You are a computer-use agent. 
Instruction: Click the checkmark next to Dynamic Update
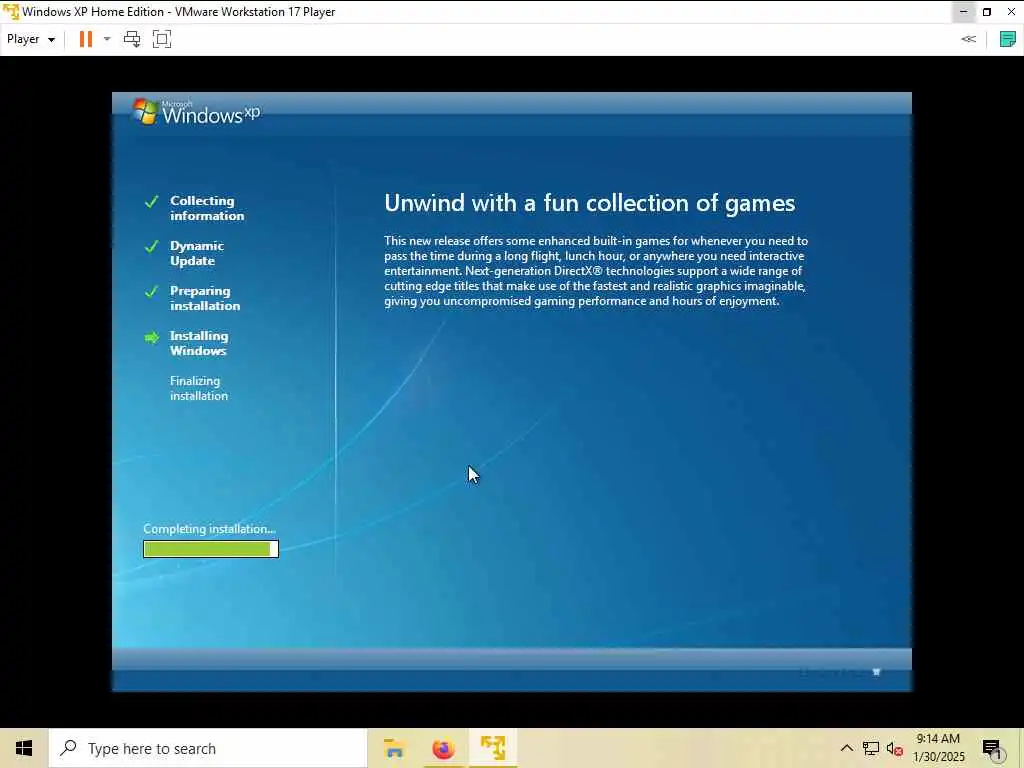[152, 247]
